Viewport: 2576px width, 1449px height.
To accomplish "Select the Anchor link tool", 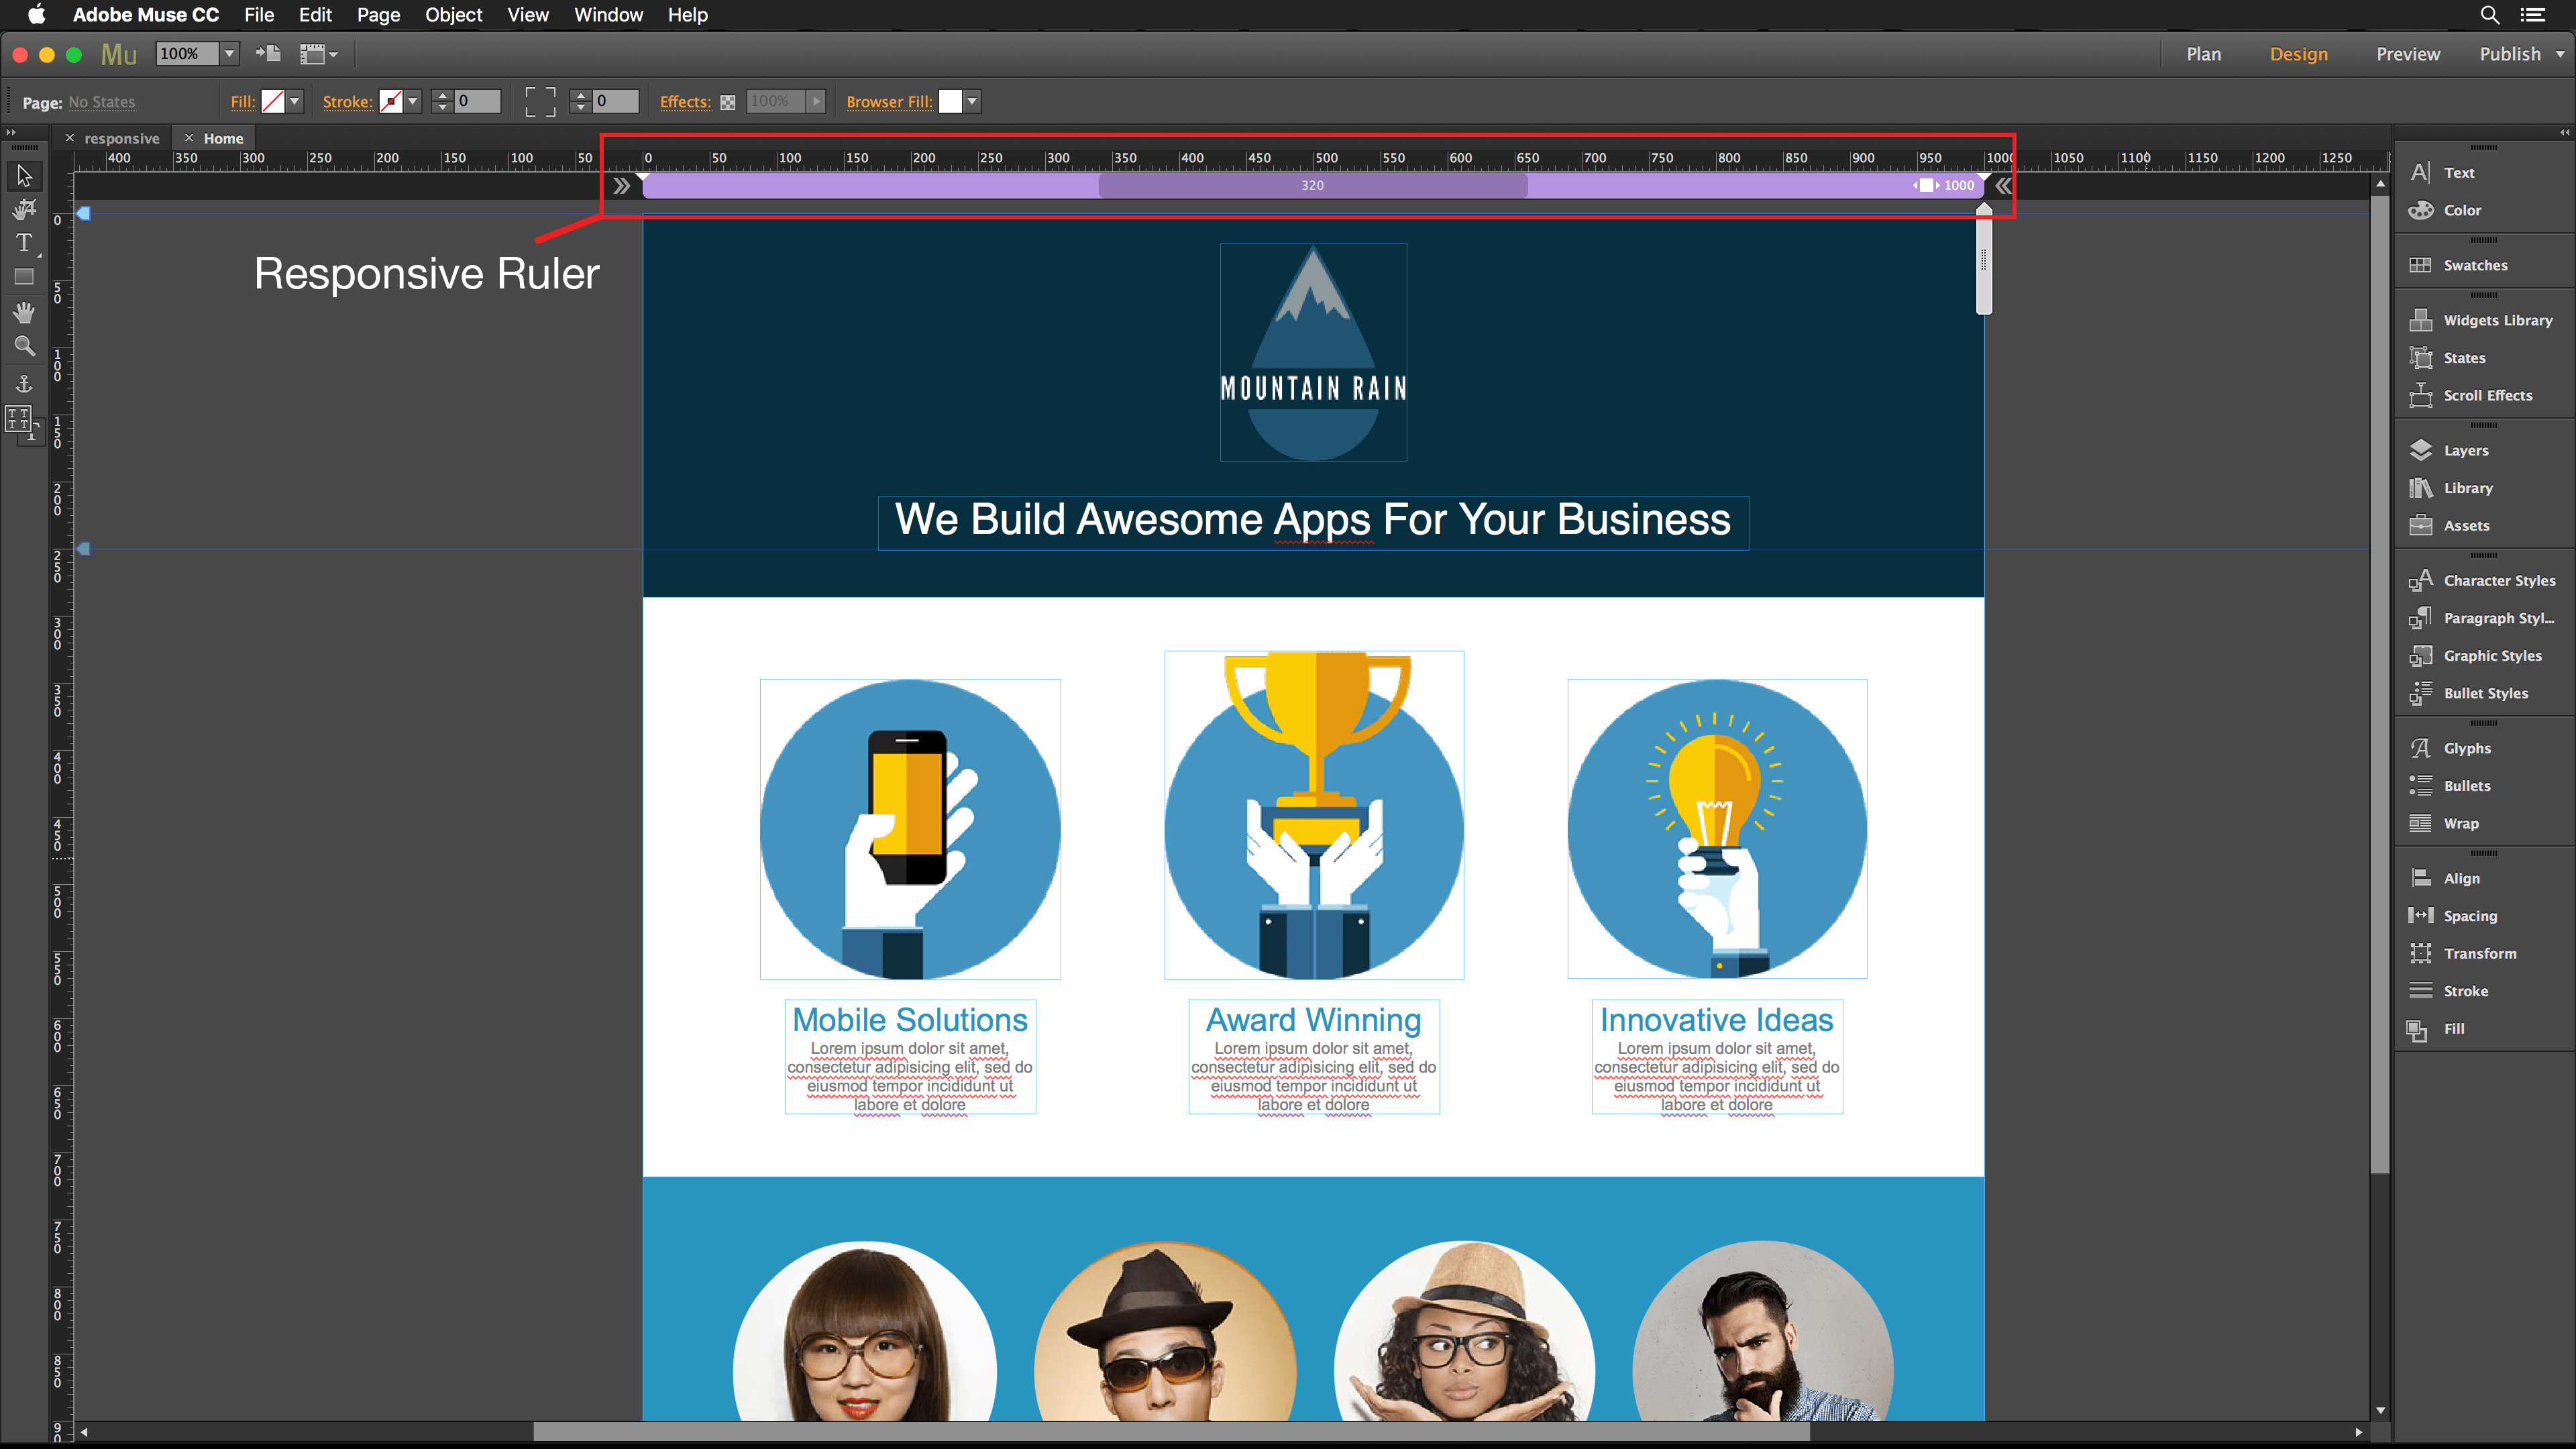I will [24, 383].
